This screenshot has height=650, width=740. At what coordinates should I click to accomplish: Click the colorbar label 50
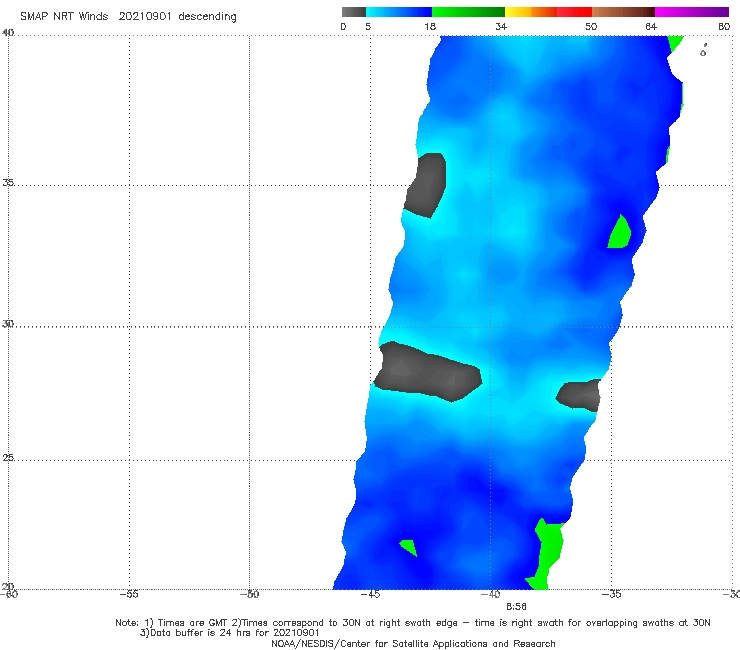point(591,26)
